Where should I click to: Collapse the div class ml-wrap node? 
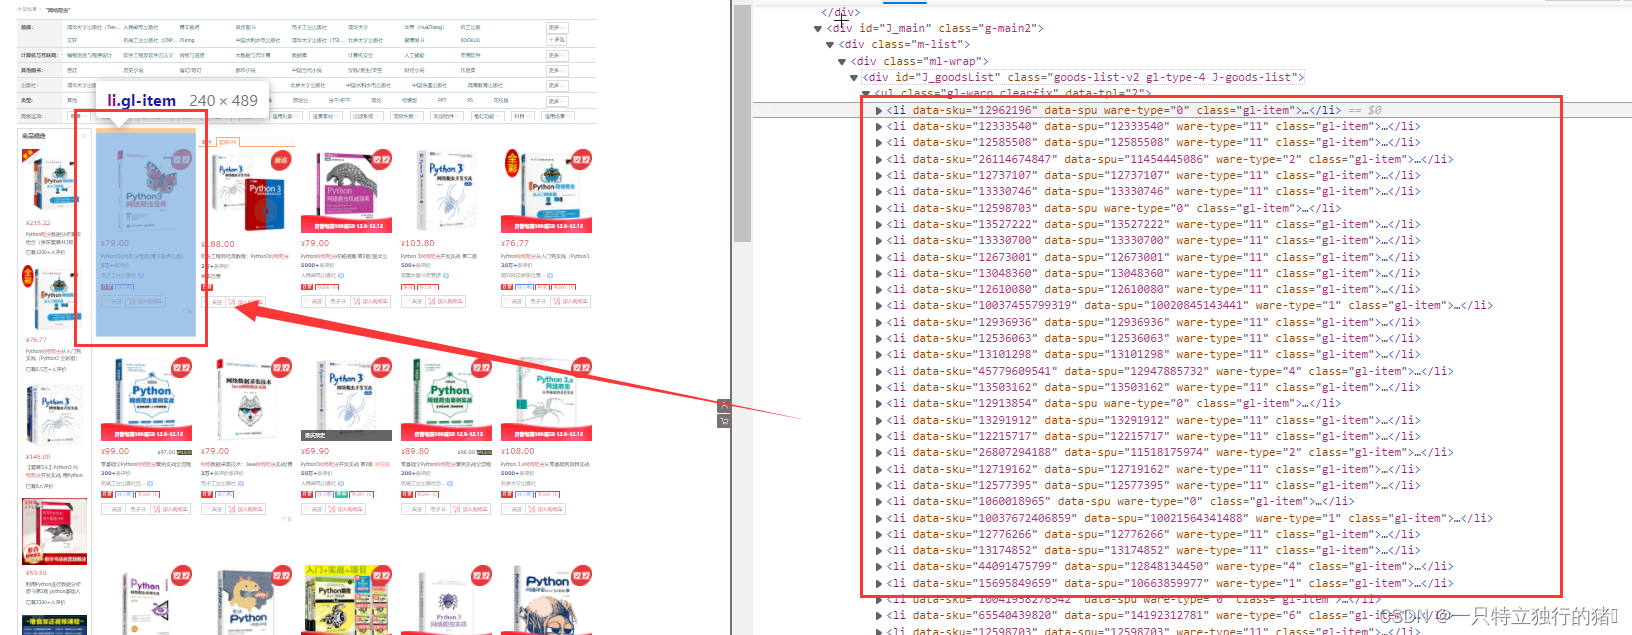pyautogui.click(x=842, y=61)
